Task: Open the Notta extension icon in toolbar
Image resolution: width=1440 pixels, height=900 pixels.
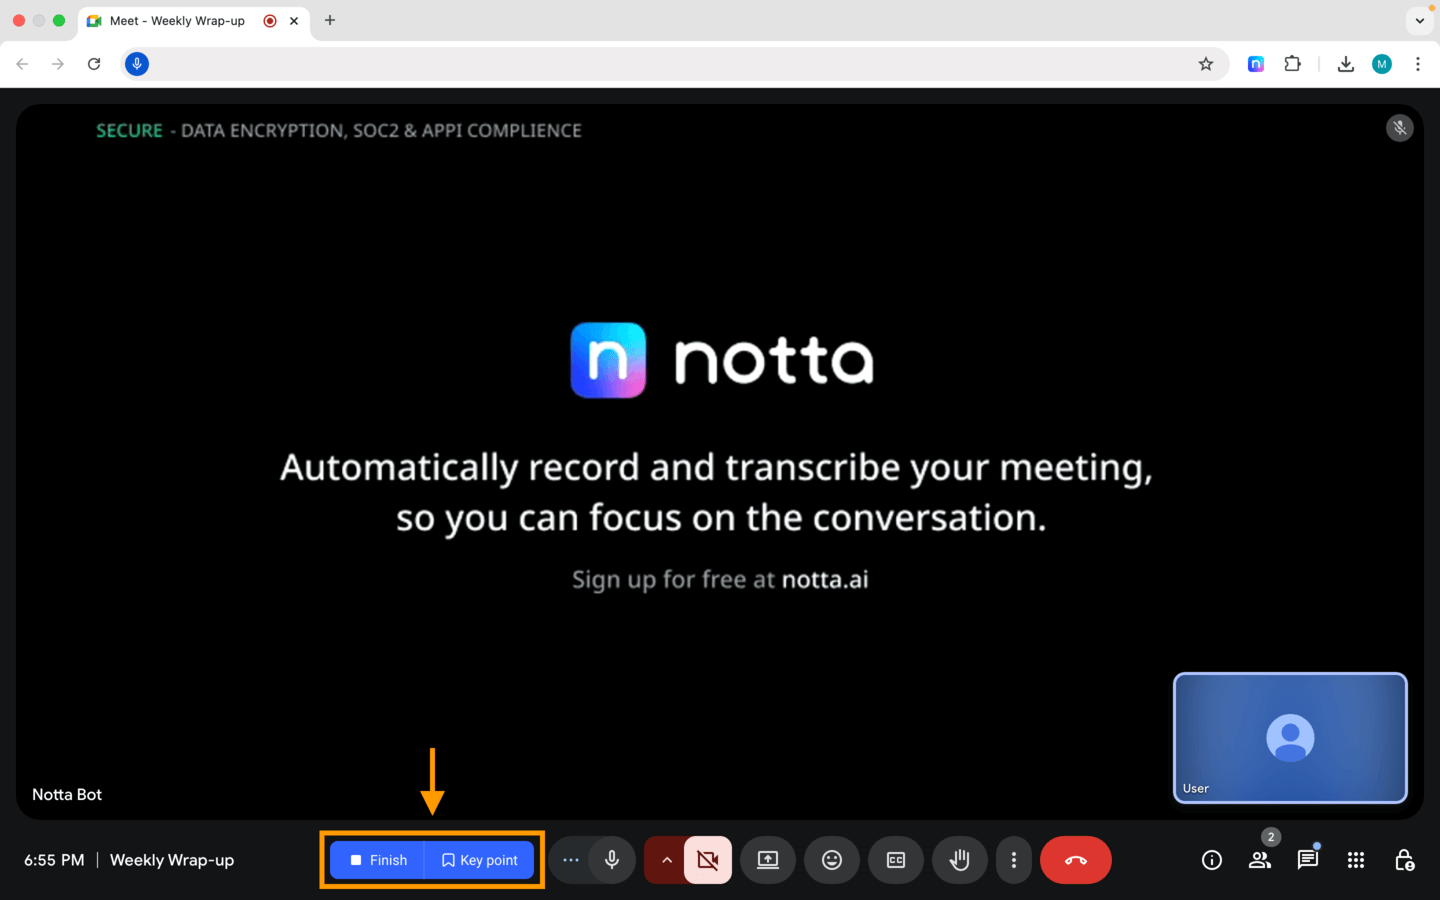Action: point(1256,64)
